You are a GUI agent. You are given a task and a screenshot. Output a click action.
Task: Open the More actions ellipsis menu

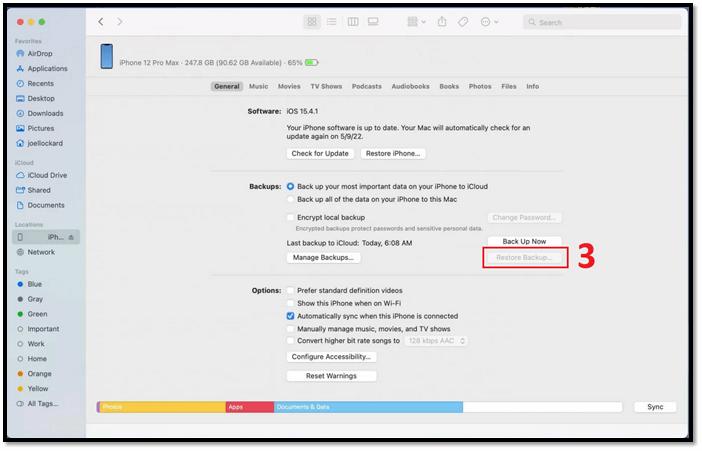pos(489,21)
